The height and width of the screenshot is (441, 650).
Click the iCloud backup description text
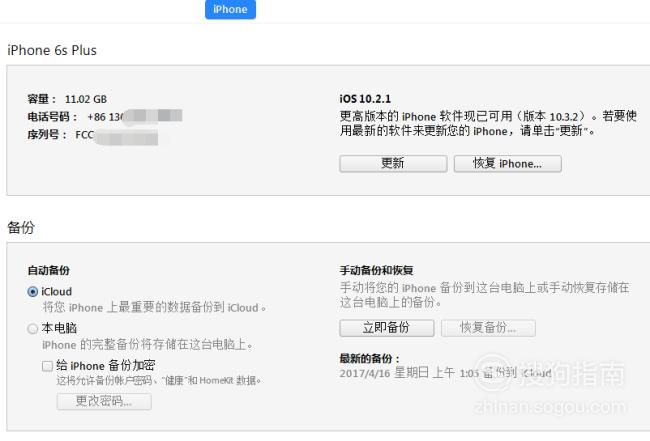point(154,308)
